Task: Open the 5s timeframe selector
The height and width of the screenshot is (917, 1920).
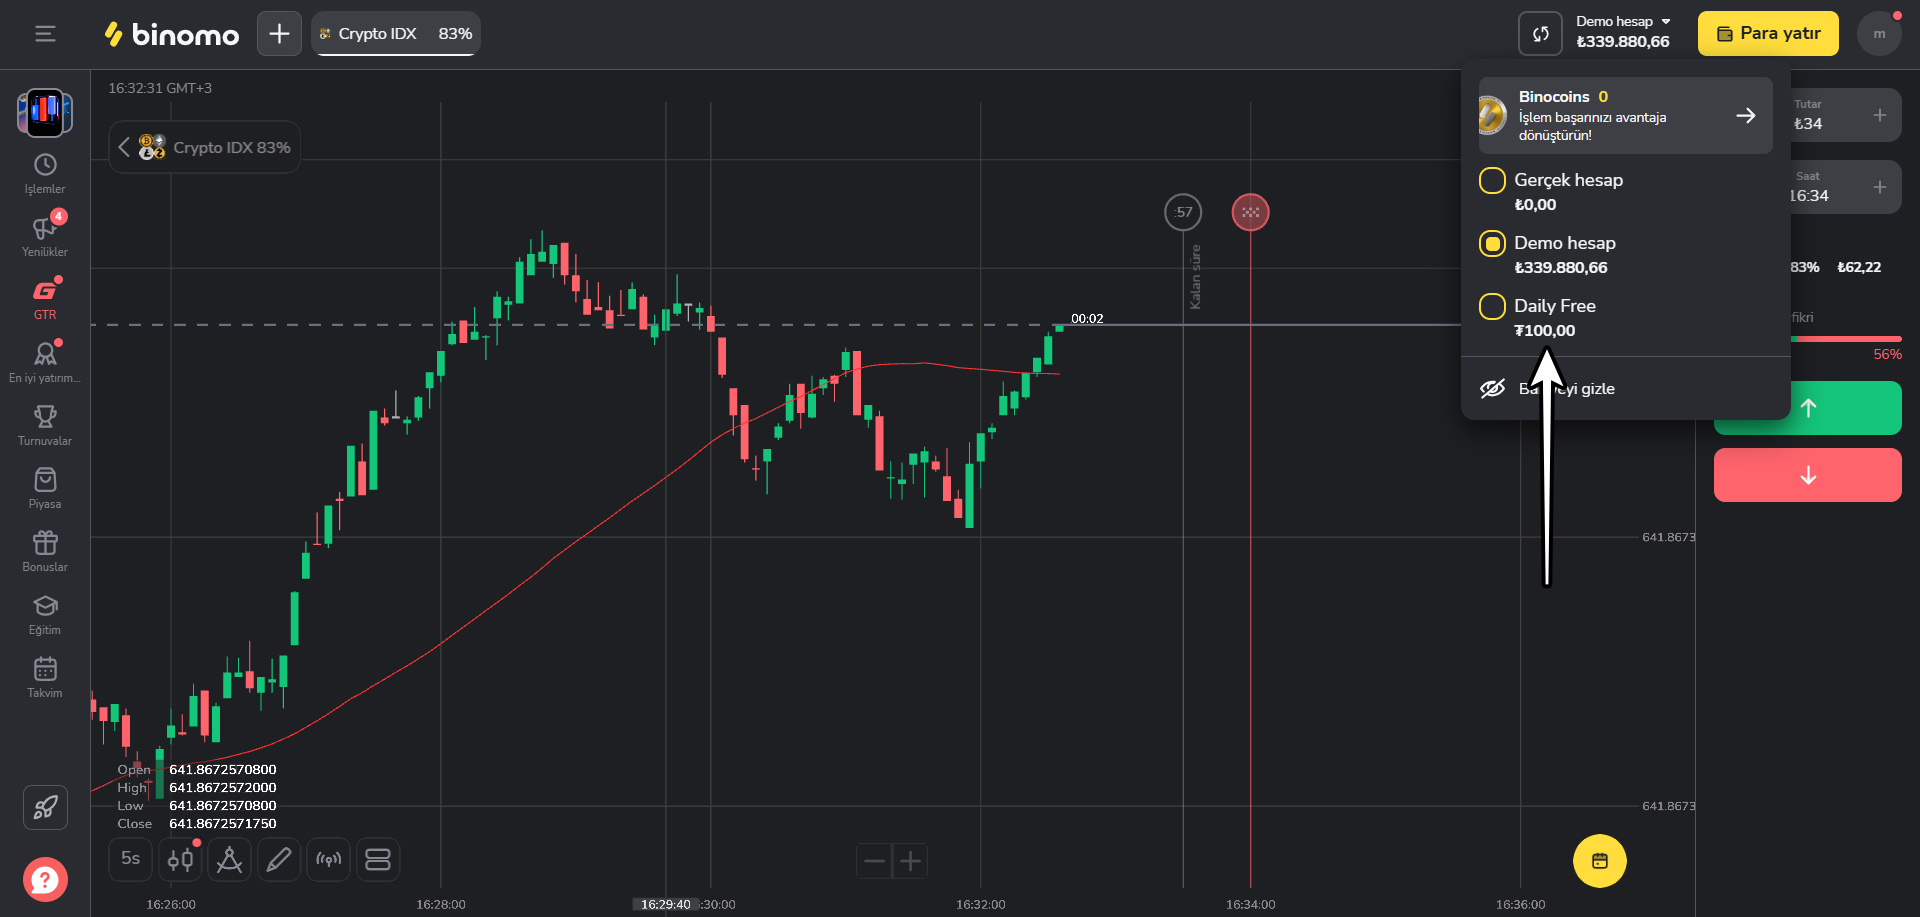Action: (x=130, y=859)
